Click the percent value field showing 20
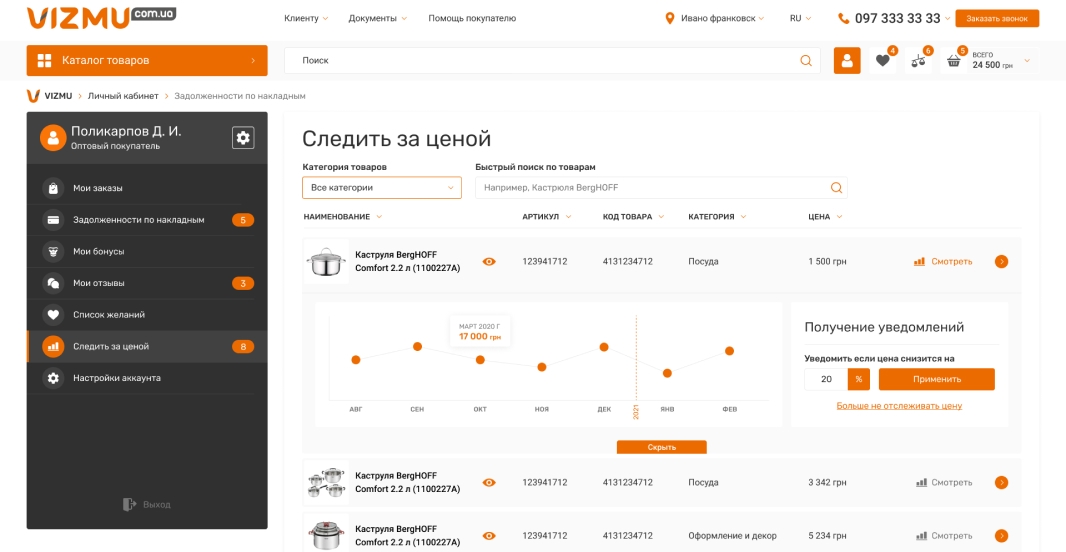The width and height of the screenshot is (1066, 552). (826, 379)
